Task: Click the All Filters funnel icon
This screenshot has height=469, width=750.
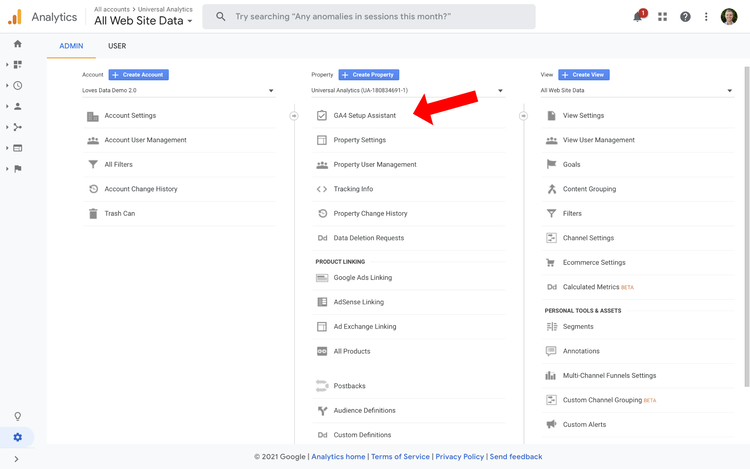Action: coord(93,164)
